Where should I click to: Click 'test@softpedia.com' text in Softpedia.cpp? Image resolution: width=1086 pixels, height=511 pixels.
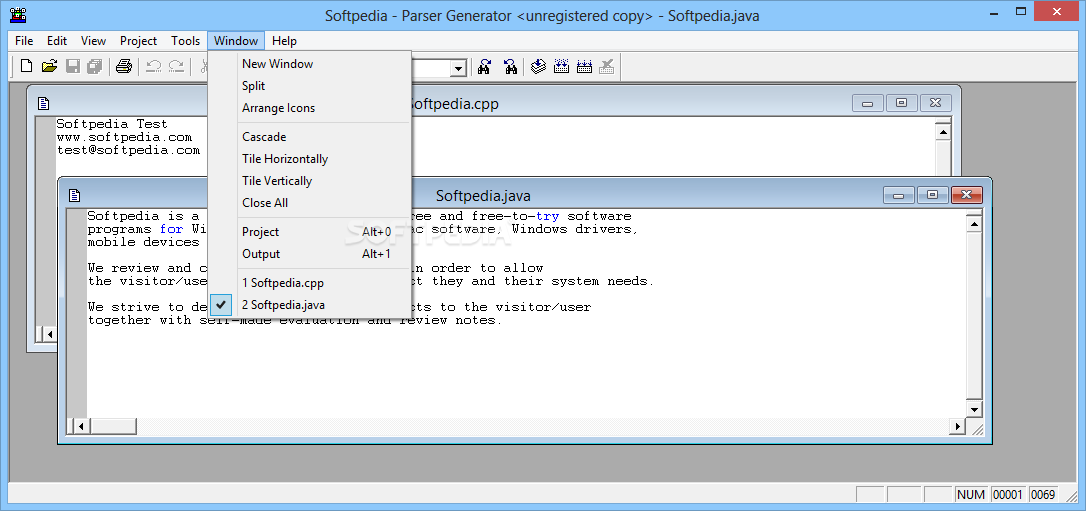128,150
